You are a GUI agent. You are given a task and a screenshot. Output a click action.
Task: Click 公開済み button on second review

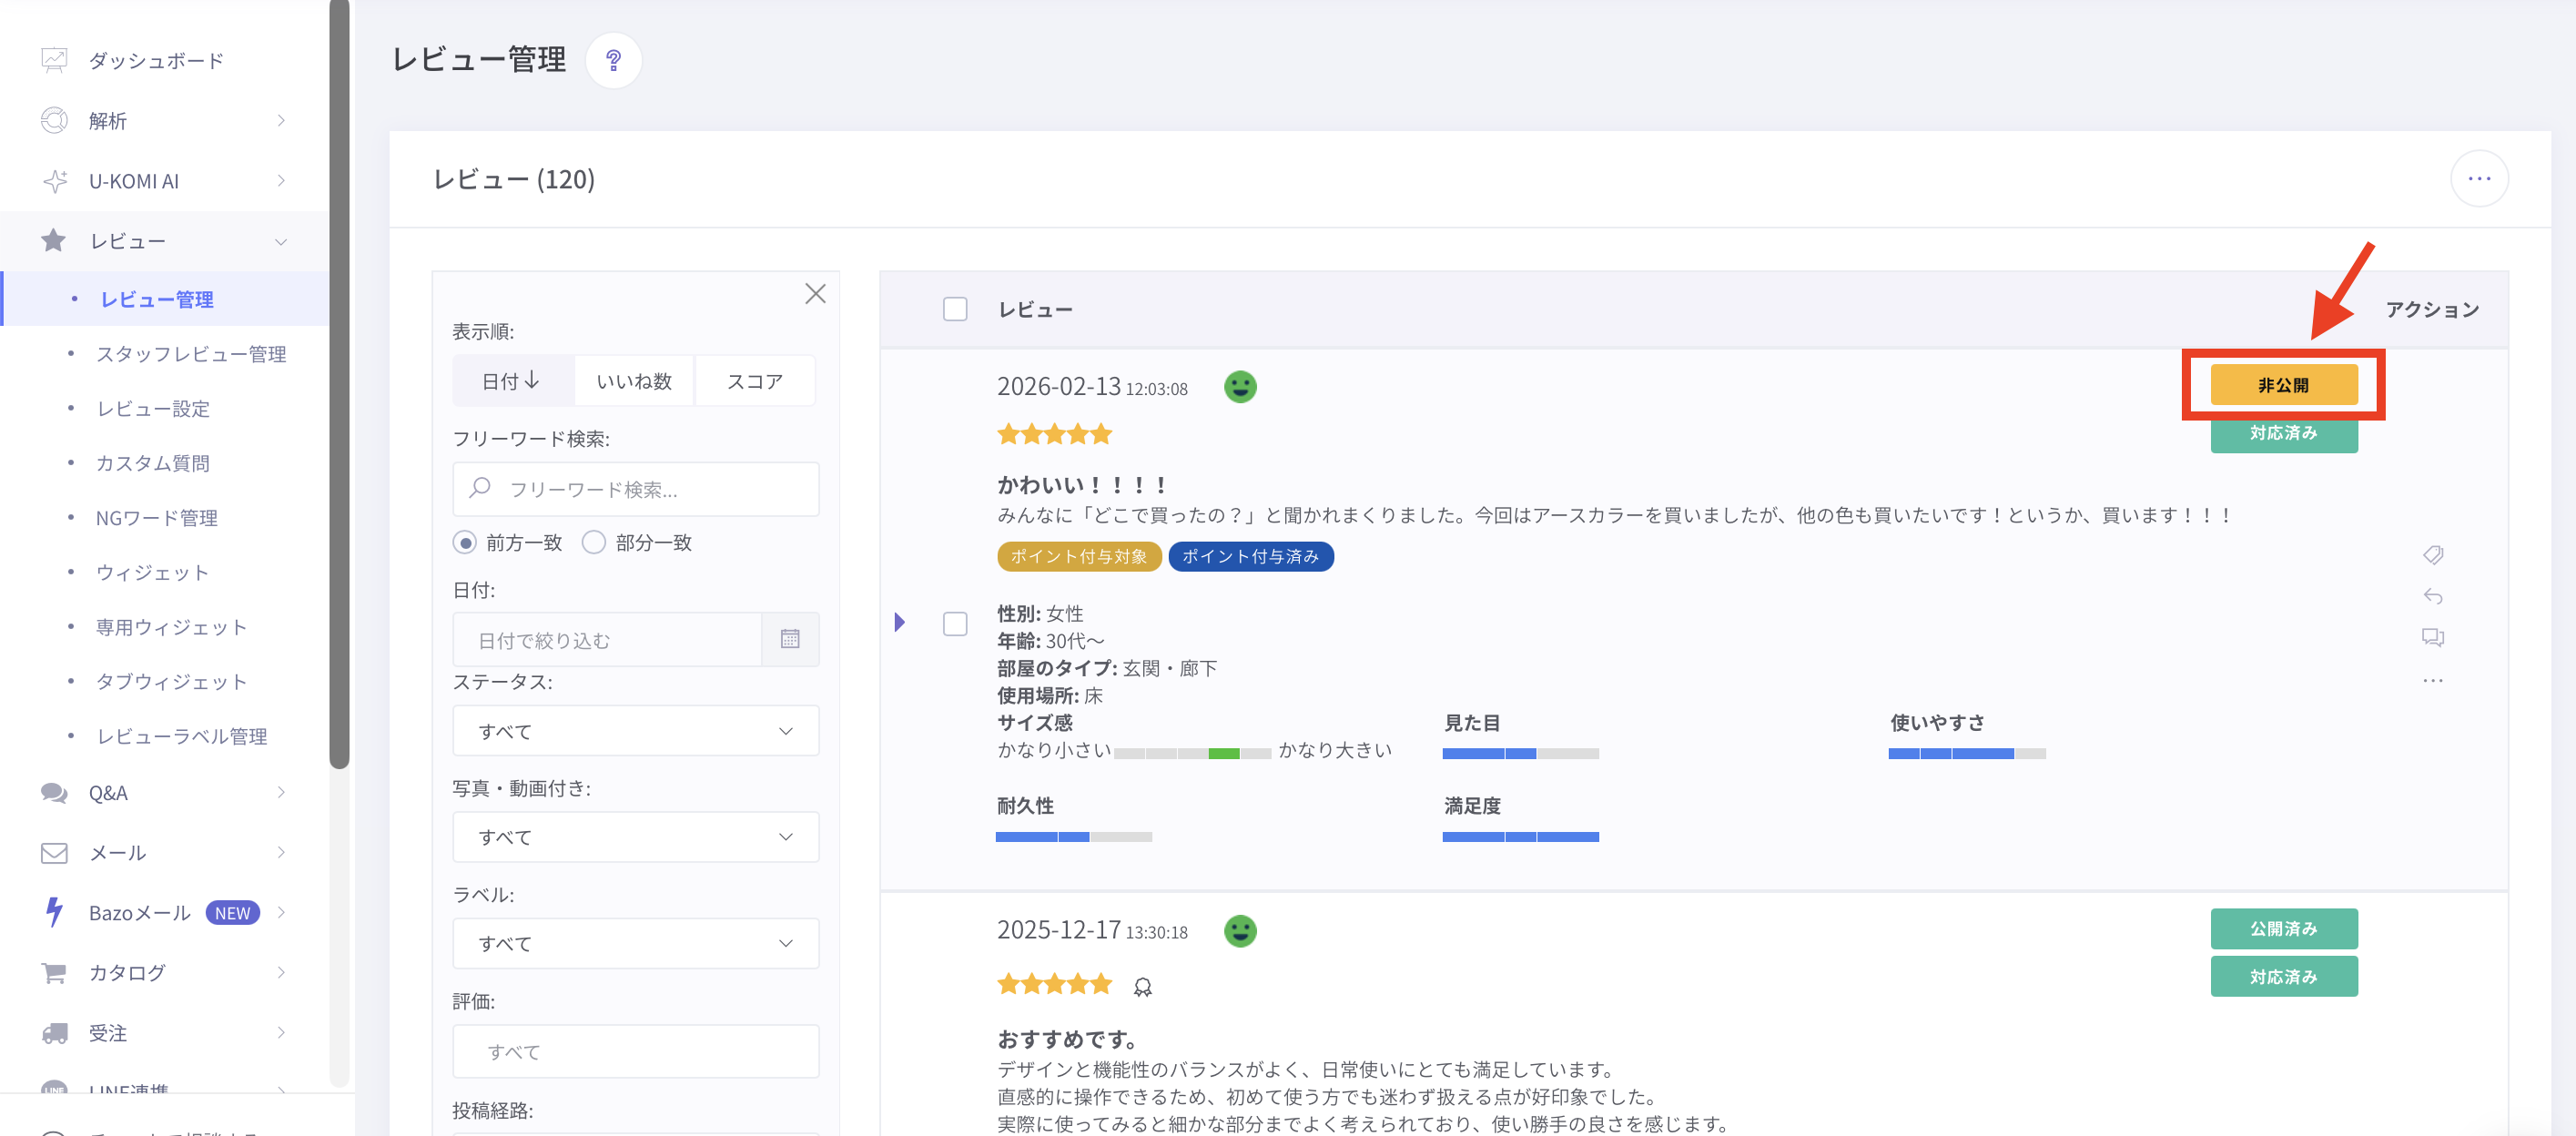pos(2283,929)
